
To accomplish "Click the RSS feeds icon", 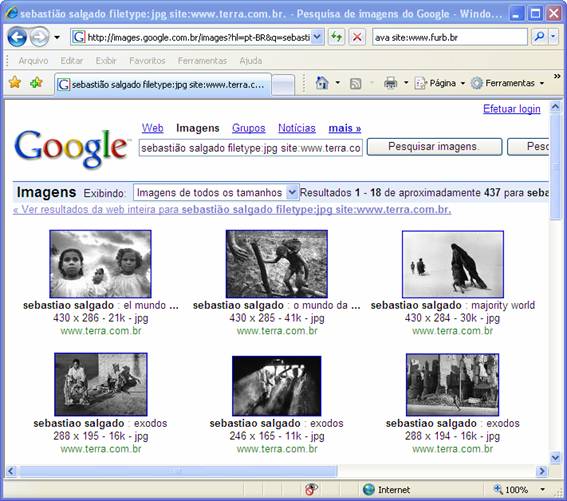I will click(x=355, y=84).
